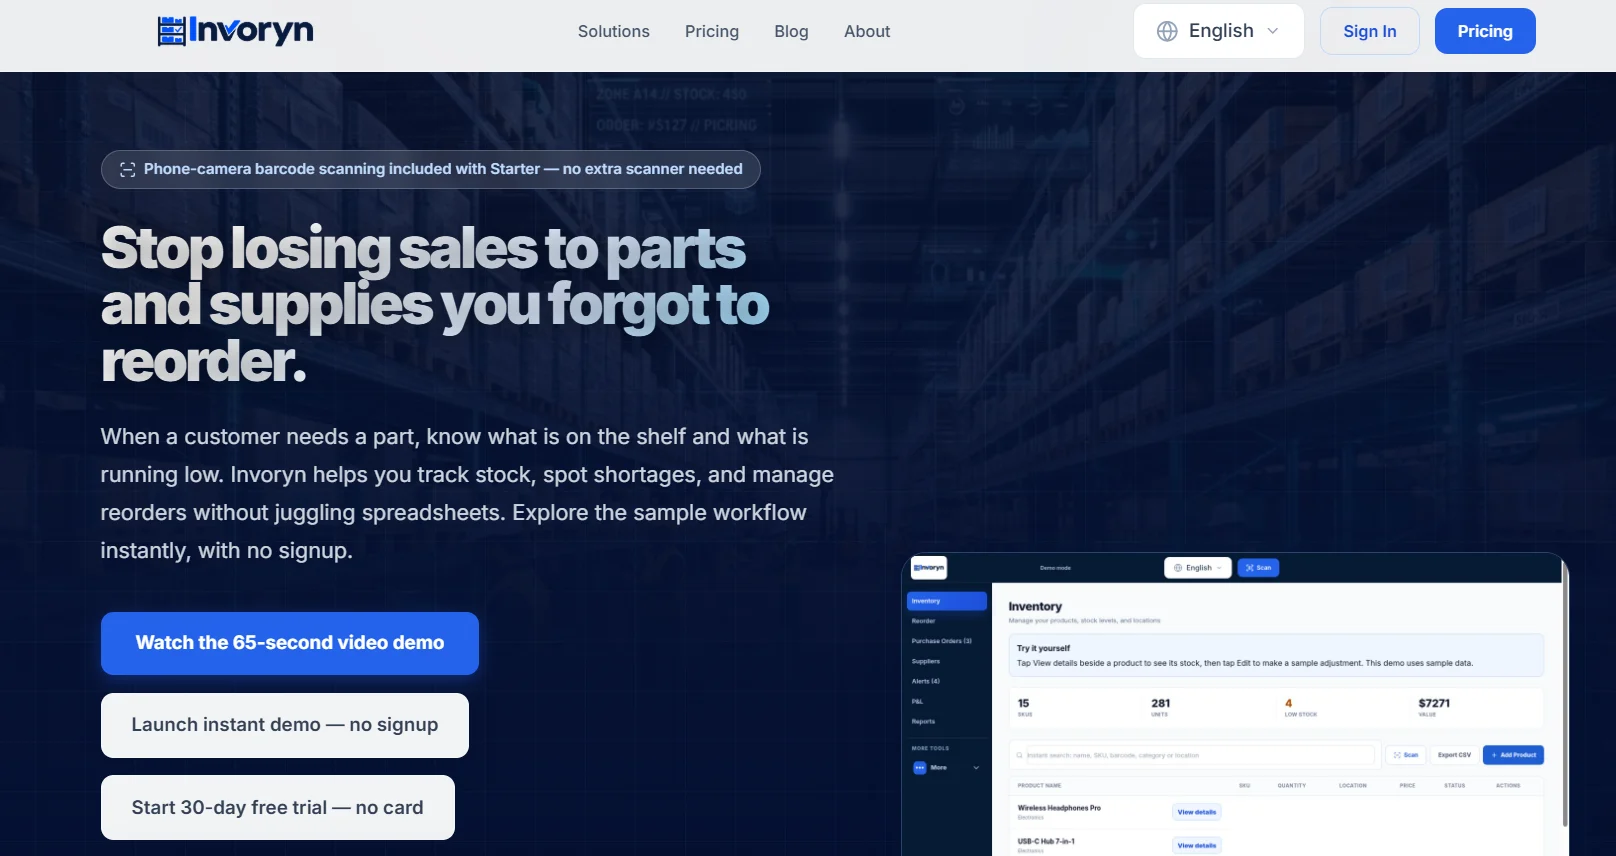Open the English language dropdown in the header
1616x856 pixels.
pyautogui.click(x=1218, y=31)
